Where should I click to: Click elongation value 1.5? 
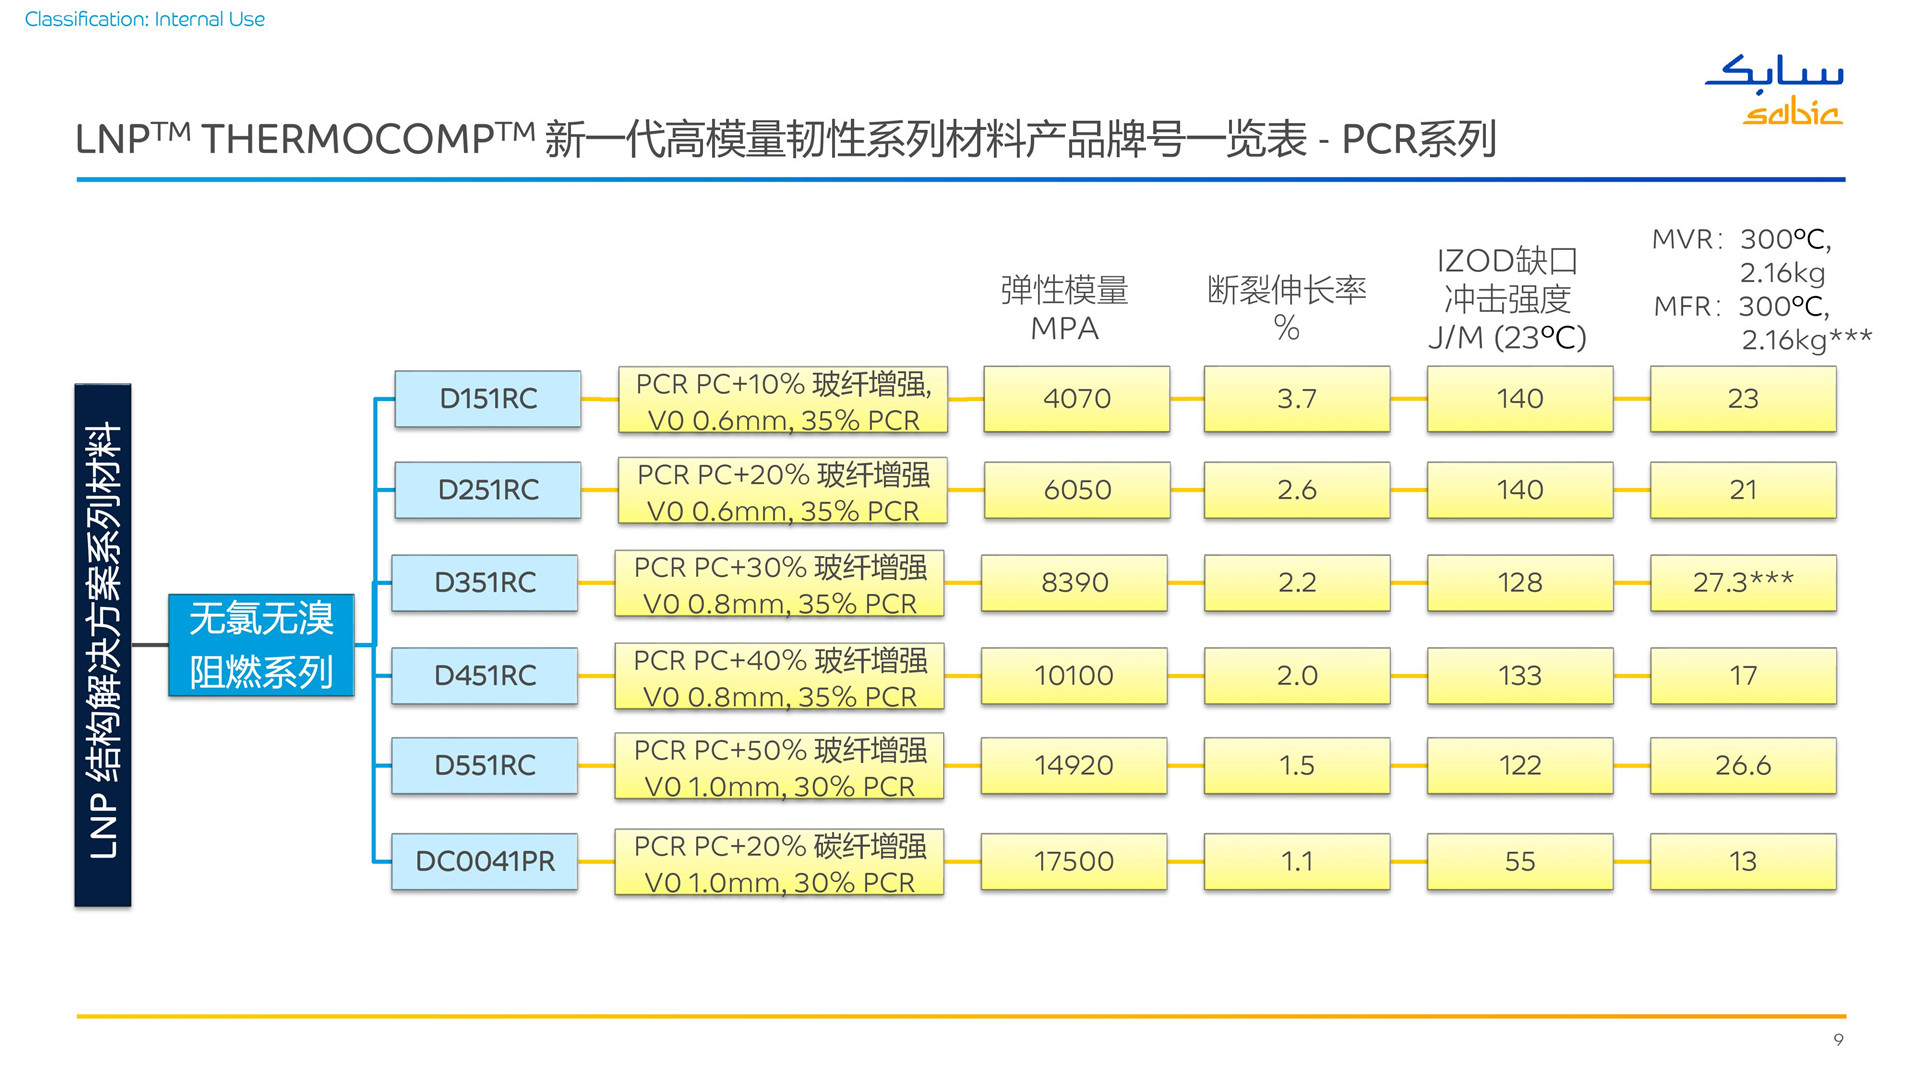(x=1297, y=766)
